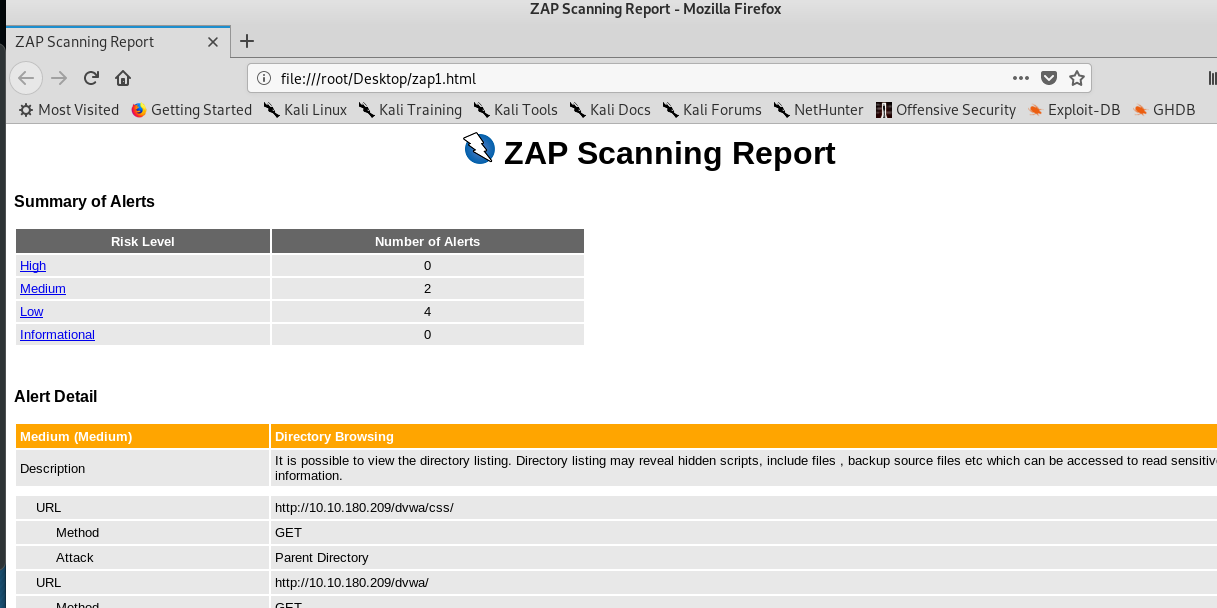
Task: Open the Offensive Security bookmark
Action: tap(946, 110)
